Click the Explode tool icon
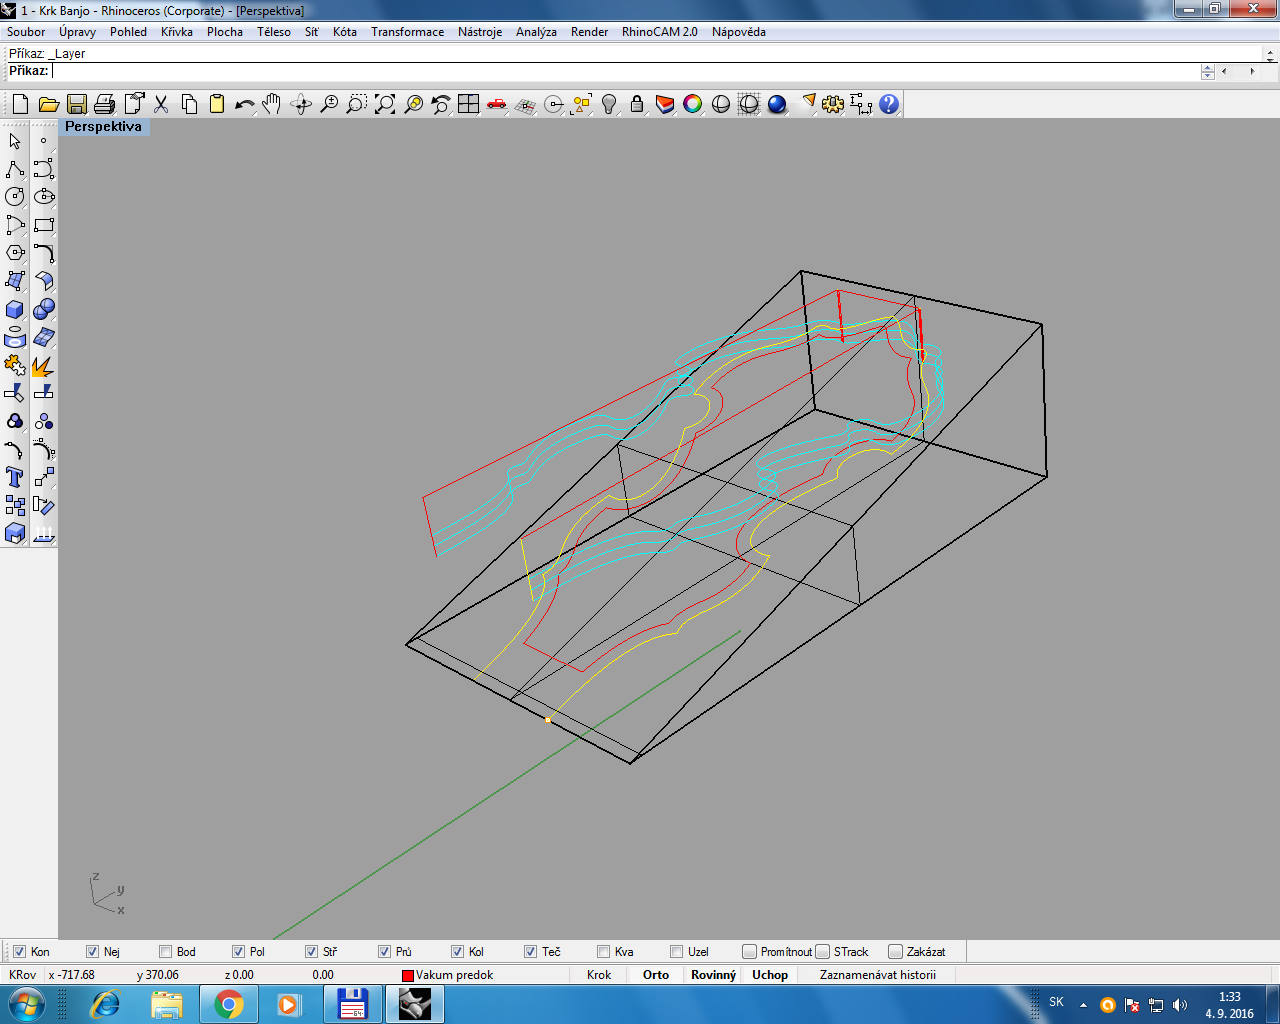Screen dimensions: 1280x1024 point(43,366)
